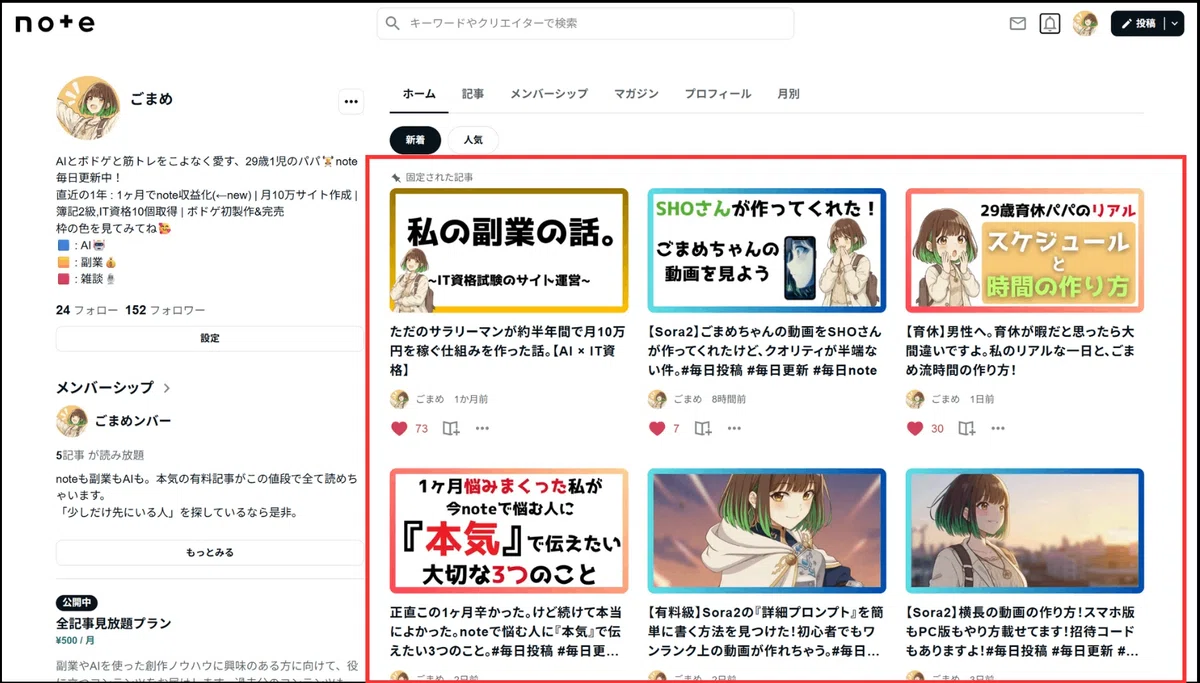Open the three-dot profile menu beside ごまめ

(350, 101)
